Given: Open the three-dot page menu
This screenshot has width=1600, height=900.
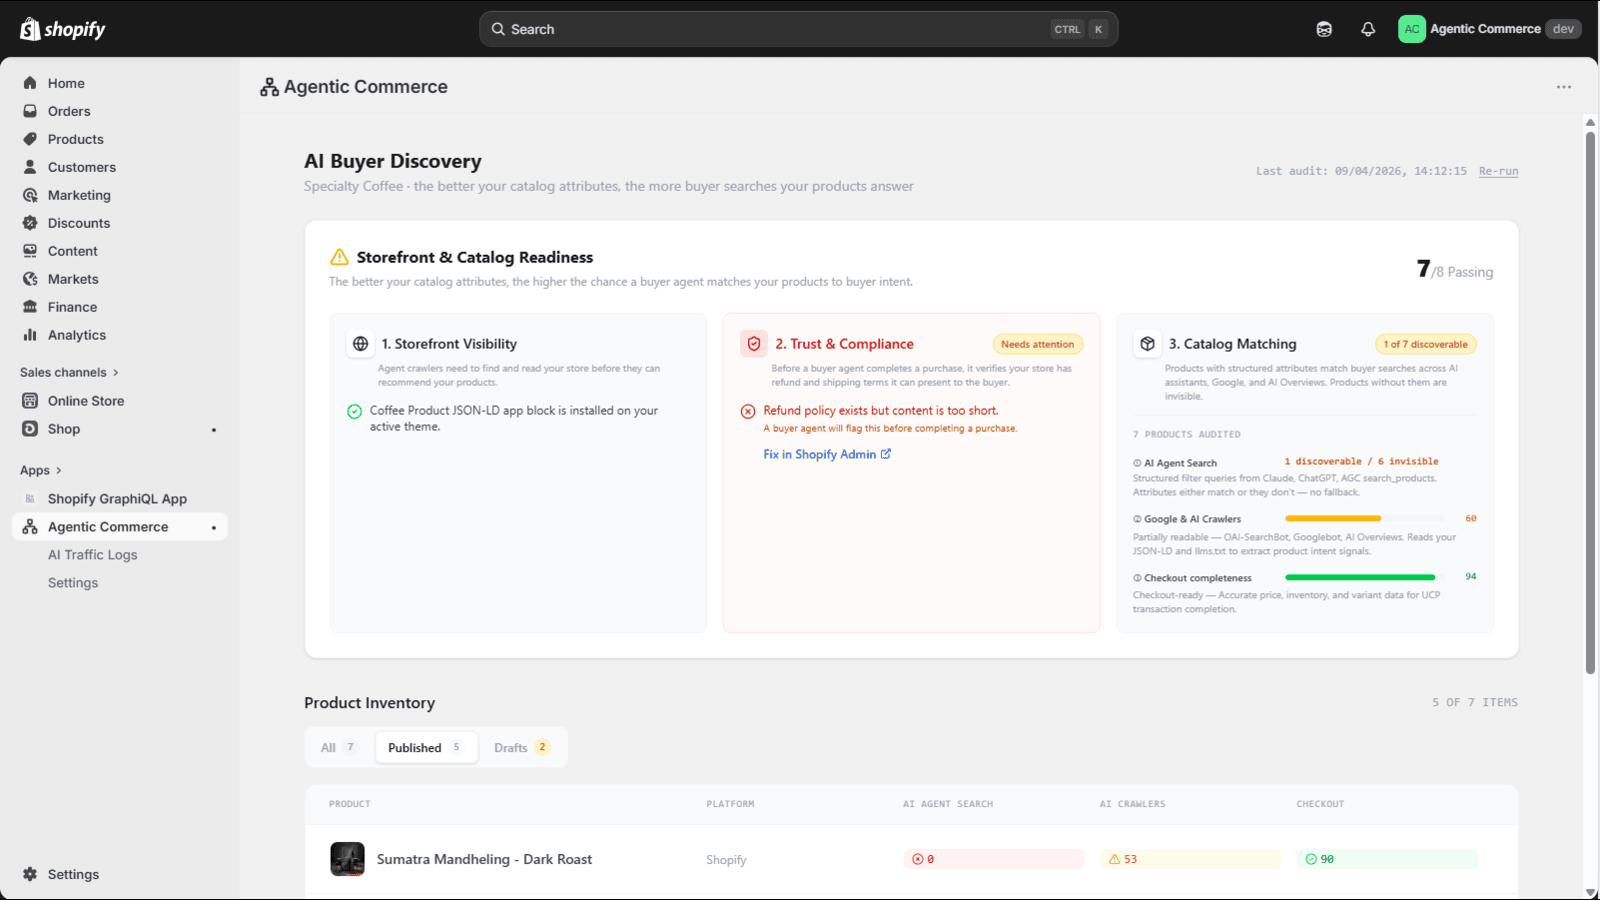Looking at the screenshot, I should 1564,87.
